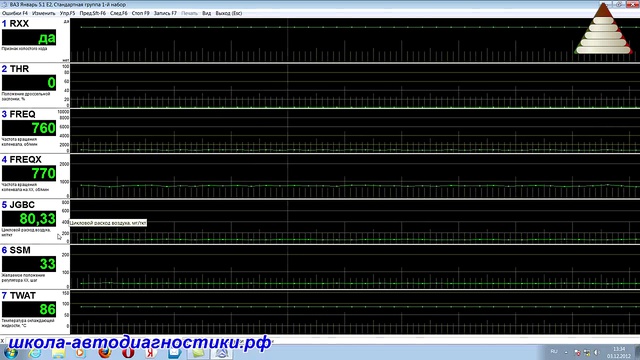
Task: Open the Изменить menu
Action: coord(44,13)
